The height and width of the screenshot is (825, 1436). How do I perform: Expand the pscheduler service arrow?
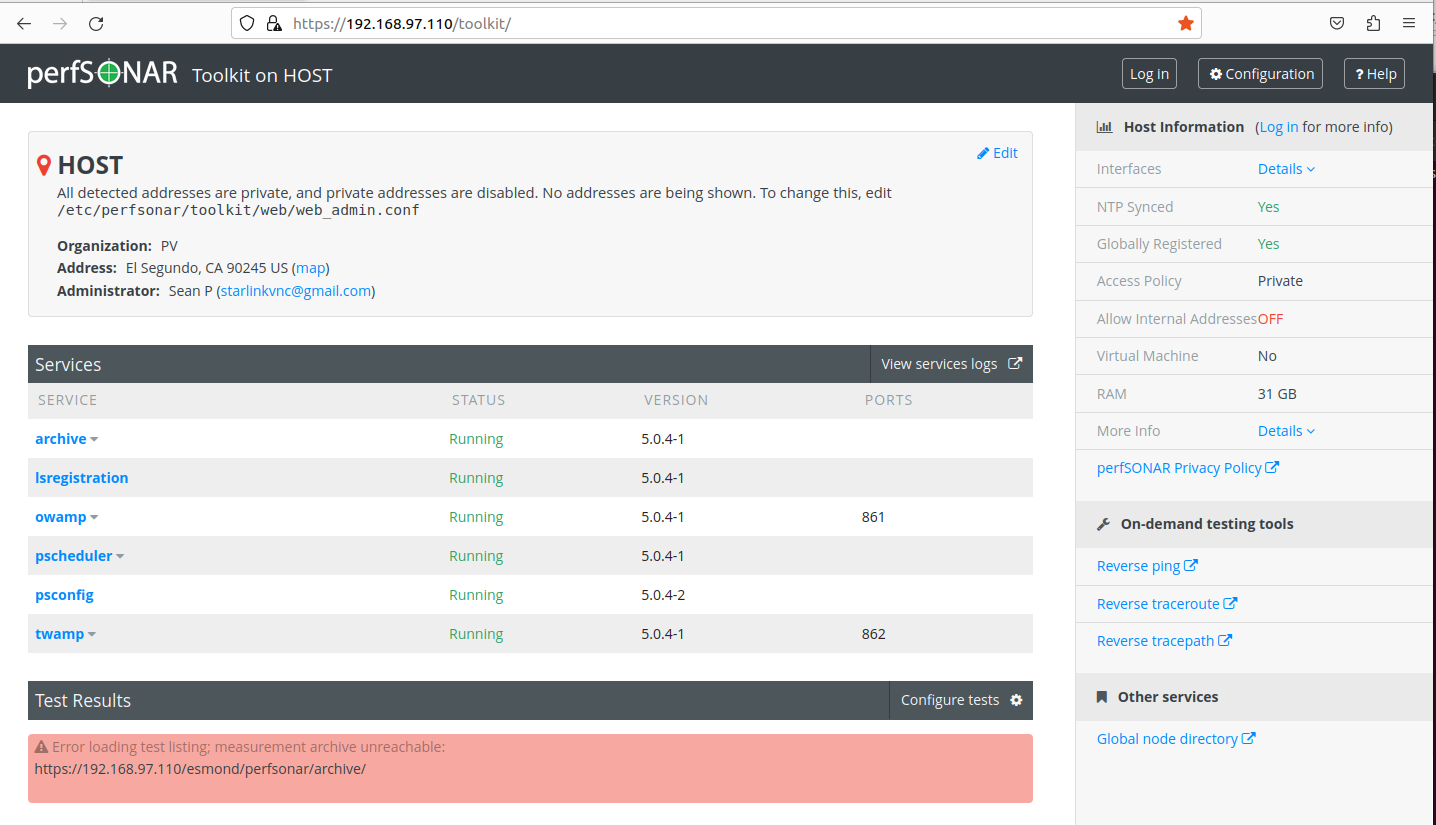tap(120, 557)
